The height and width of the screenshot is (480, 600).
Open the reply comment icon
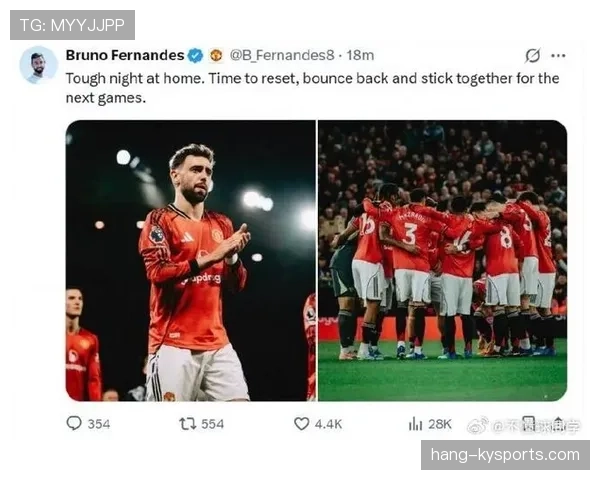click(74, 423)
